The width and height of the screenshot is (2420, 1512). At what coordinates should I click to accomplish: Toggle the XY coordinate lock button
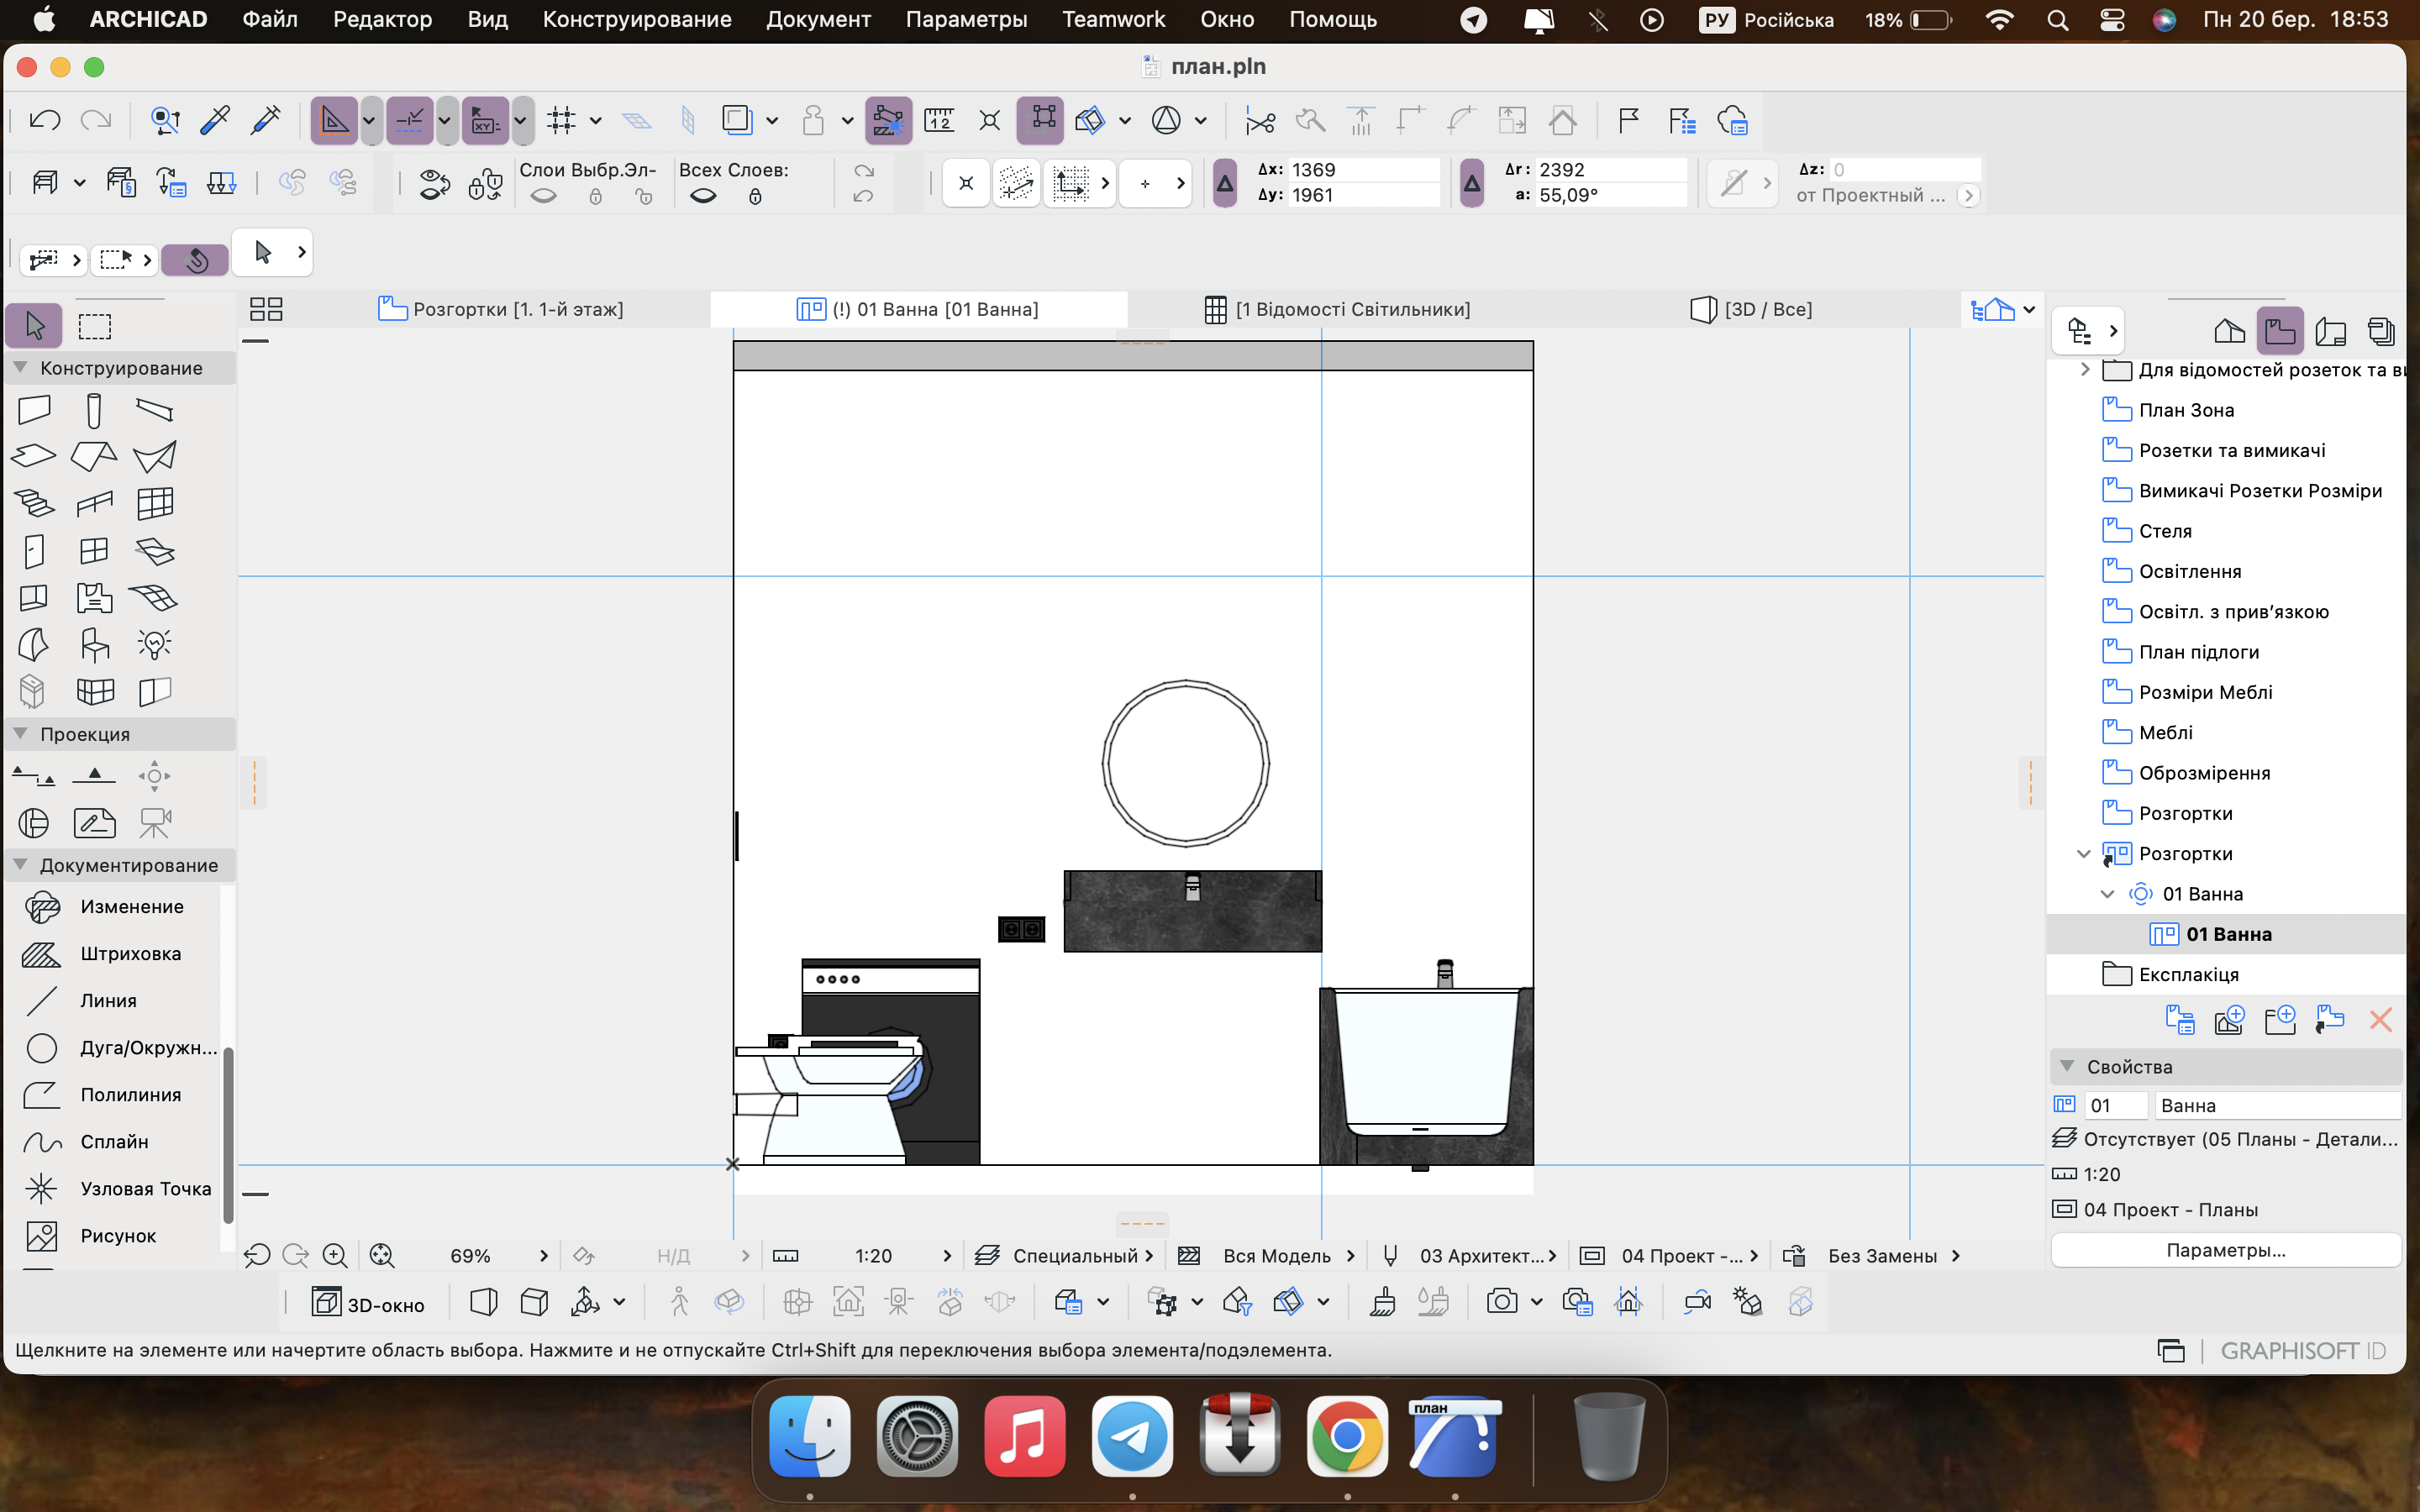click(x=486, y=121)
